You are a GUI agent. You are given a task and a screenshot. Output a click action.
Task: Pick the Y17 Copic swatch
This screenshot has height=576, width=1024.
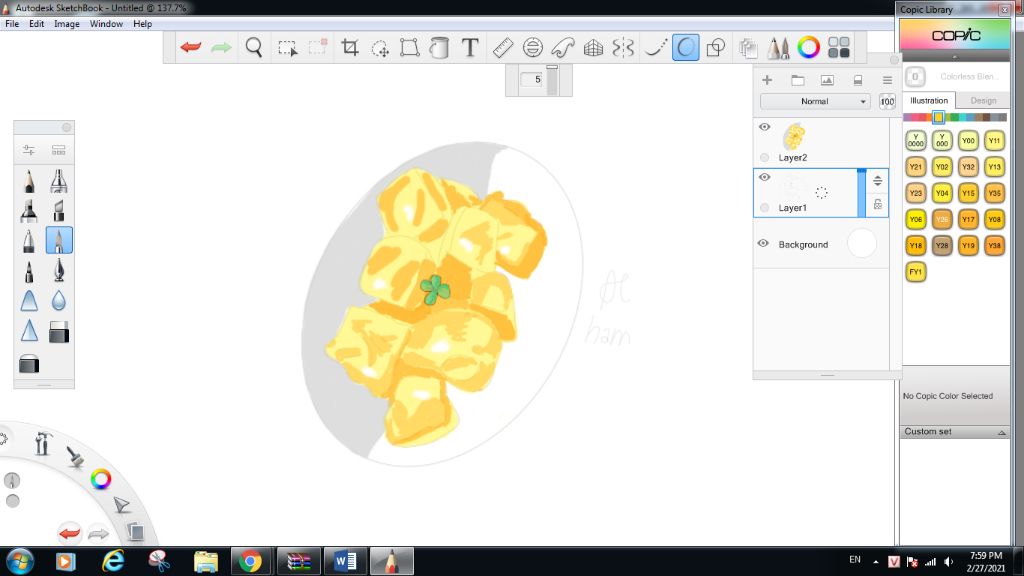[x=968, y=219]
